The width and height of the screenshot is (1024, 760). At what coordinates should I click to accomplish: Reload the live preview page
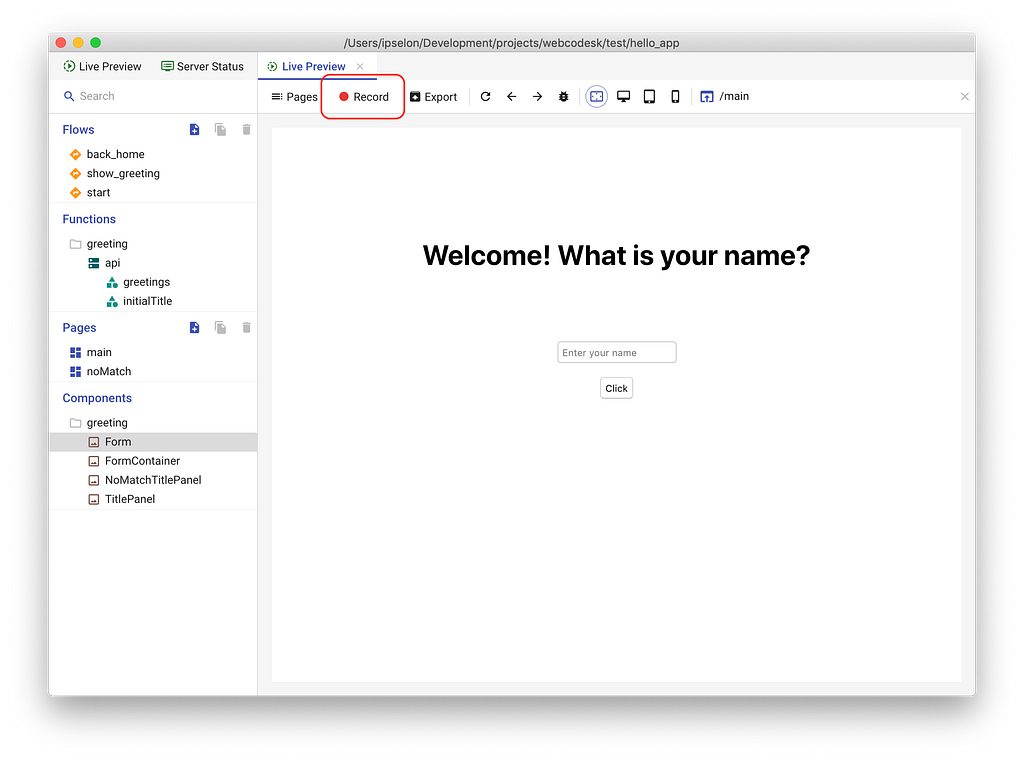485,97
